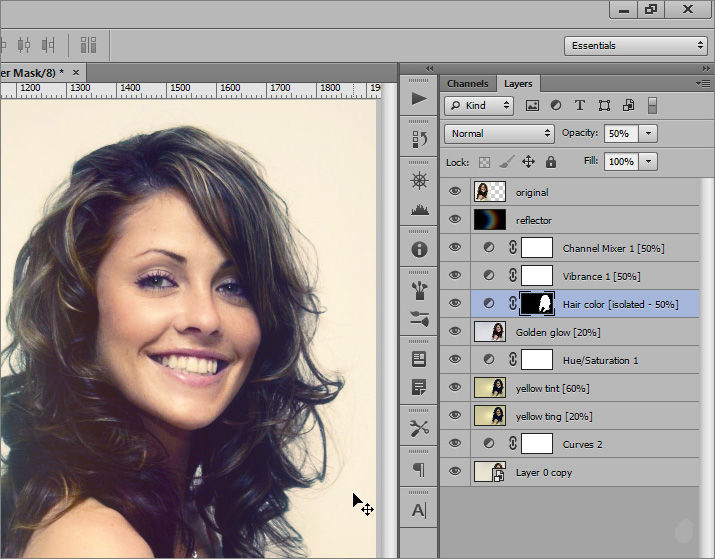The image size is (715, 559).
Task: Open the Tool Presets wrench icon
Action: click(419, 428)
